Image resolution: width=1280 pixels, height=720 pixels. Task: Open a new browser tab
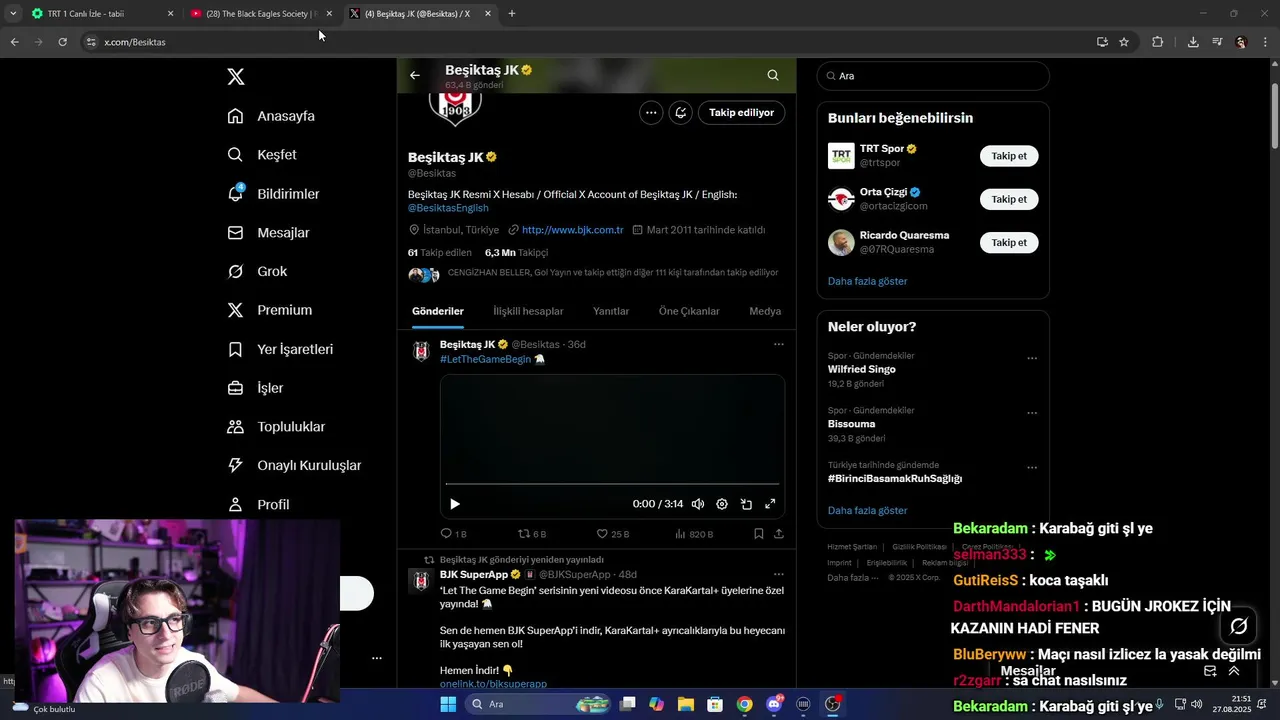(x=512, y=14)
